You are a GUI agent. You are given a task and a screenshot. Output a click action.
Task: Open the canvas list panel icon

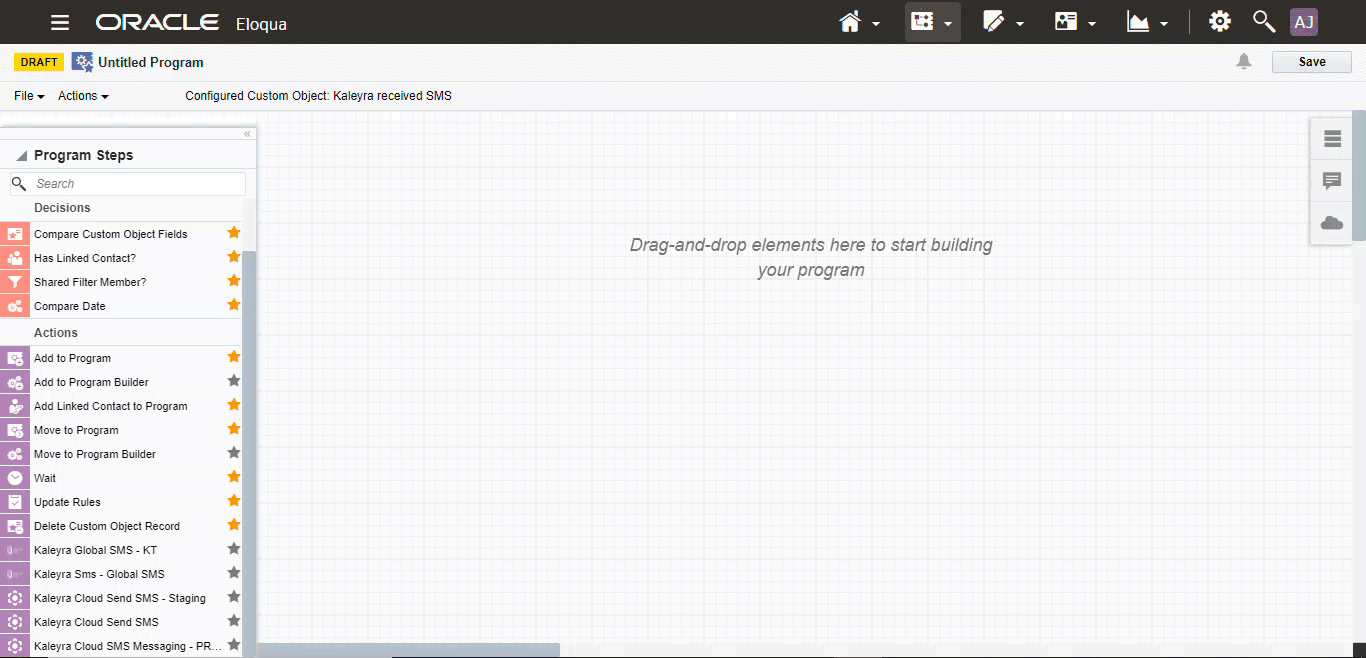coord(1332,139)
